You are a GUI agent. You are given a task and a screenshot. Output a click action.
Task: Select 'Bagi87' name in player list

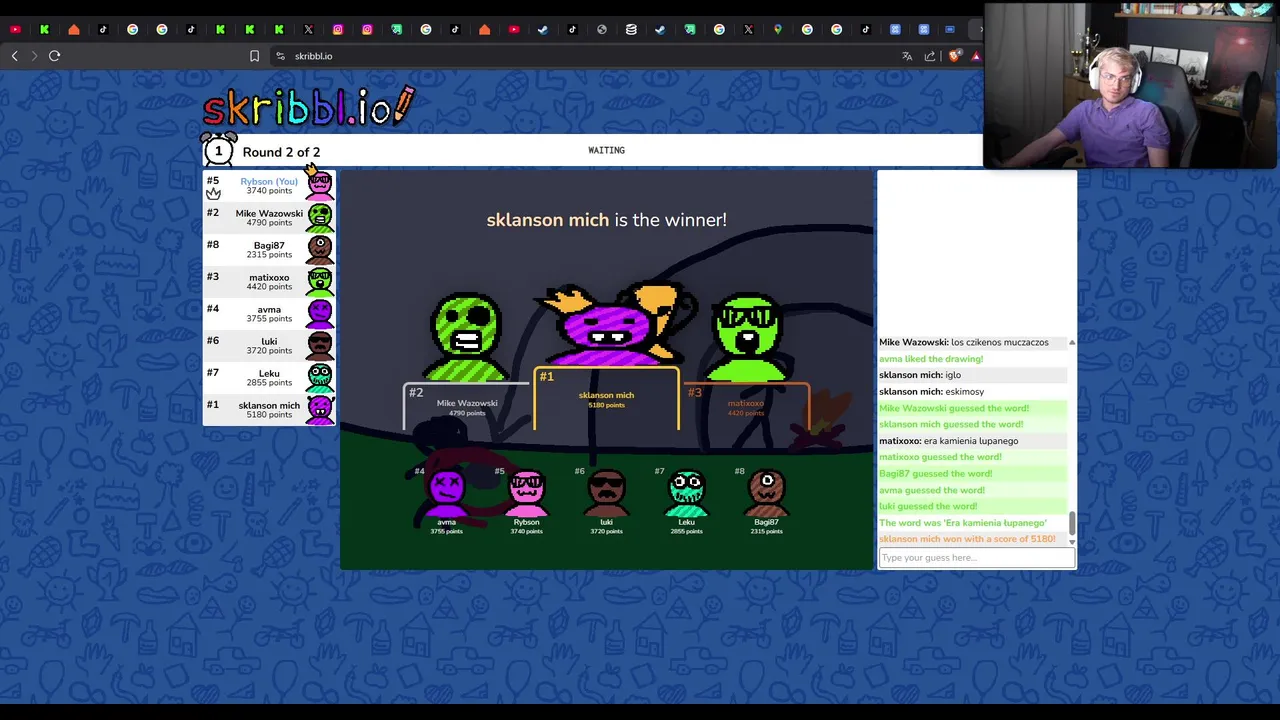pos(269,245)
